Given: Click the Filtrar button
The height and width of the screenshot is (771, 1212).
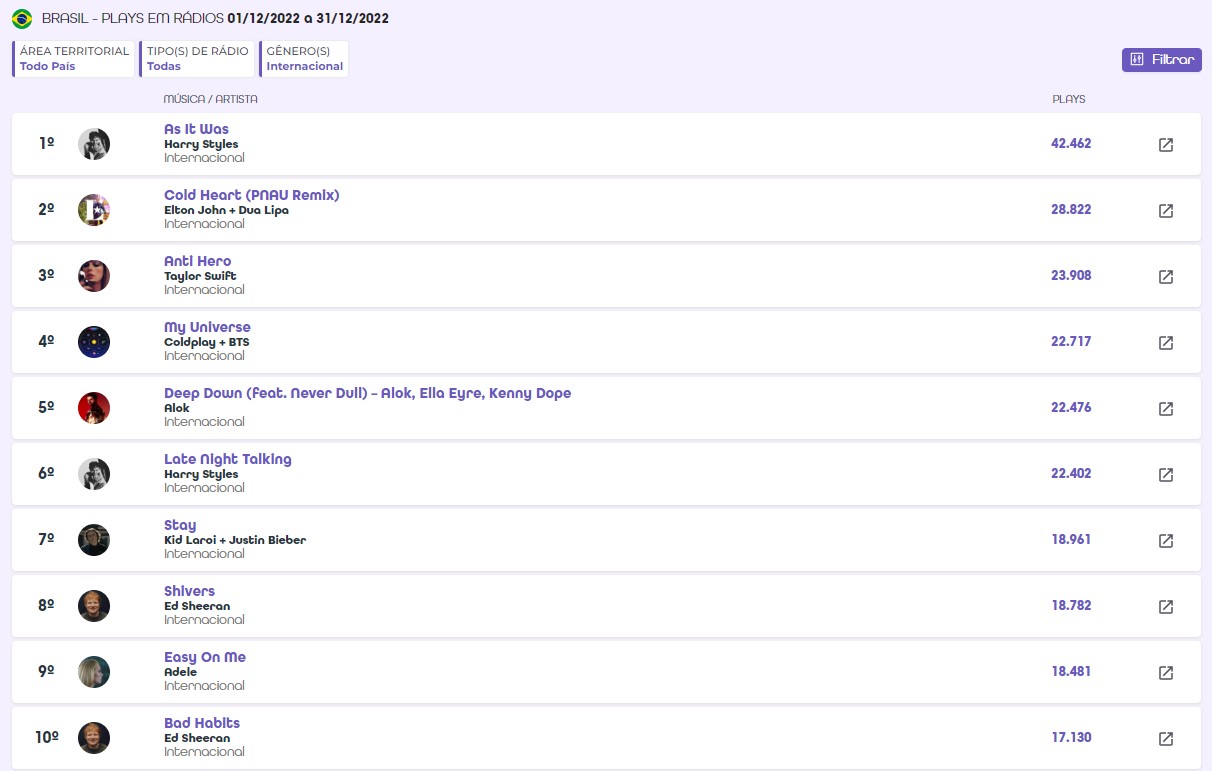Looking at the screenshot, I should click(1162, 60).
